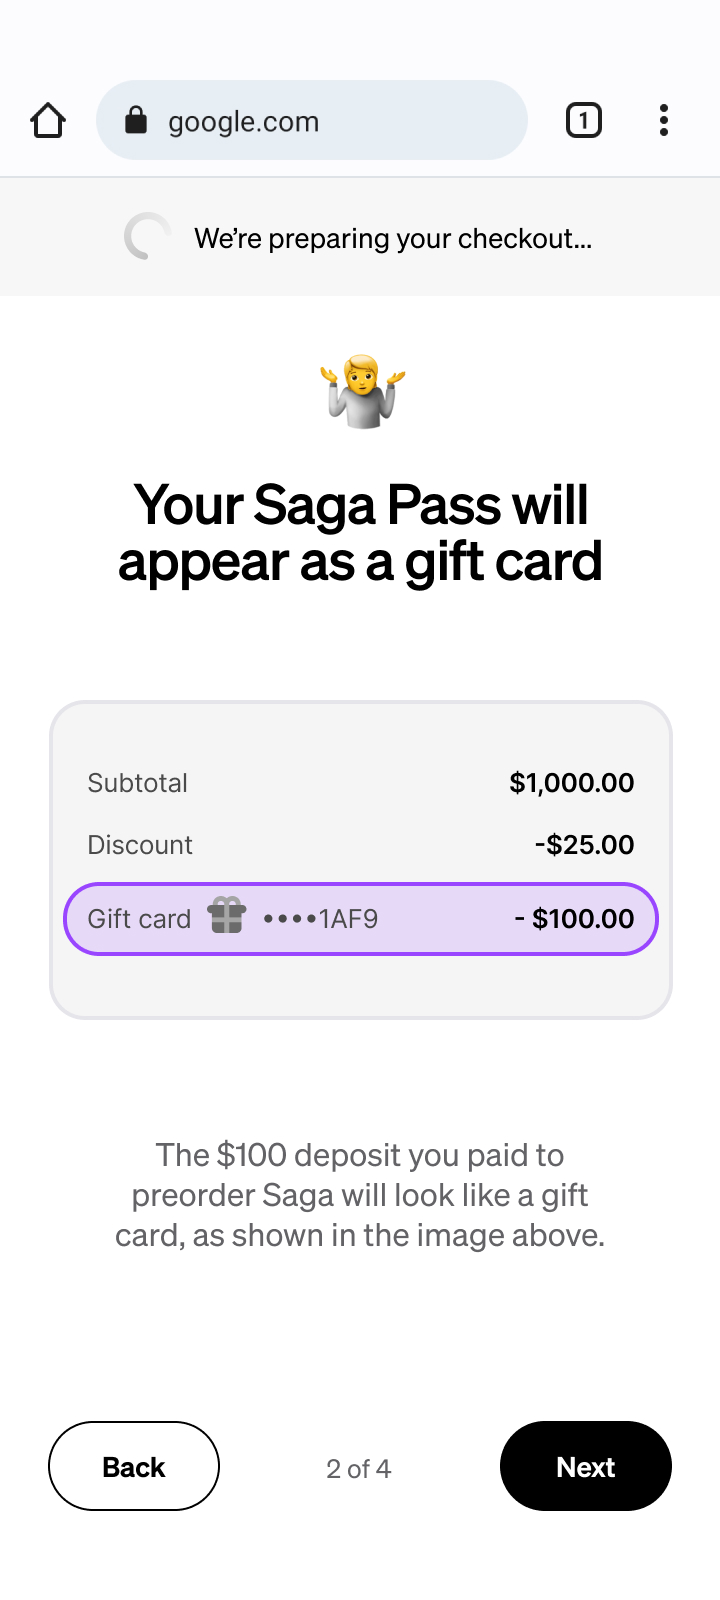Click the google.com address bar
Screen dimensions: 720x1600
(x=312, y=120)
